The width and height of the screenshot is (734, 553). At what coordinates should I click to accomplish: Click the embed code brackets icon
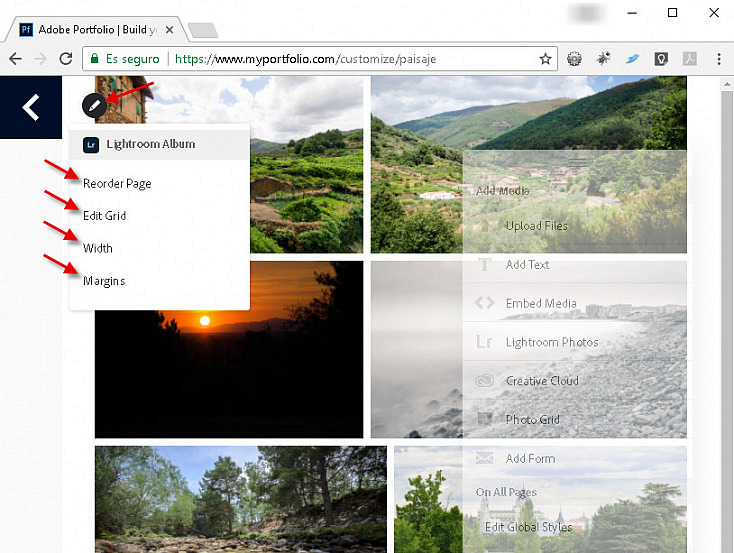(x=484, y=303)
